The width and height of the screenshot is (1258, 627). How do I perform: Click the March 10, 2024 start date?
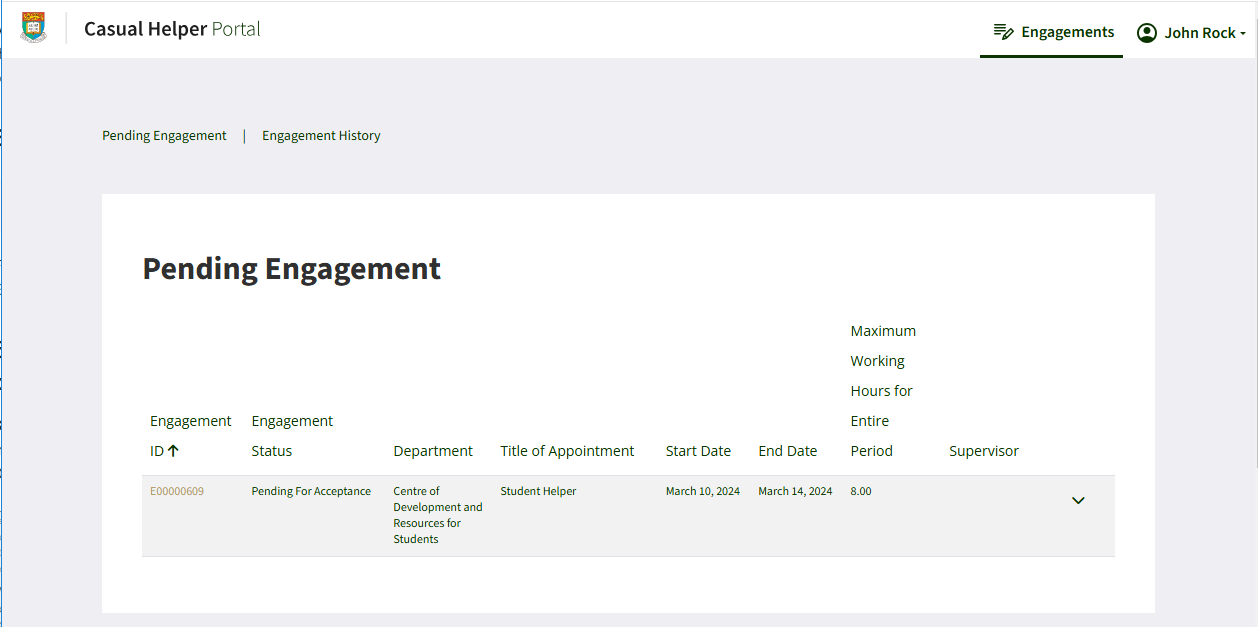coord(703,491)
